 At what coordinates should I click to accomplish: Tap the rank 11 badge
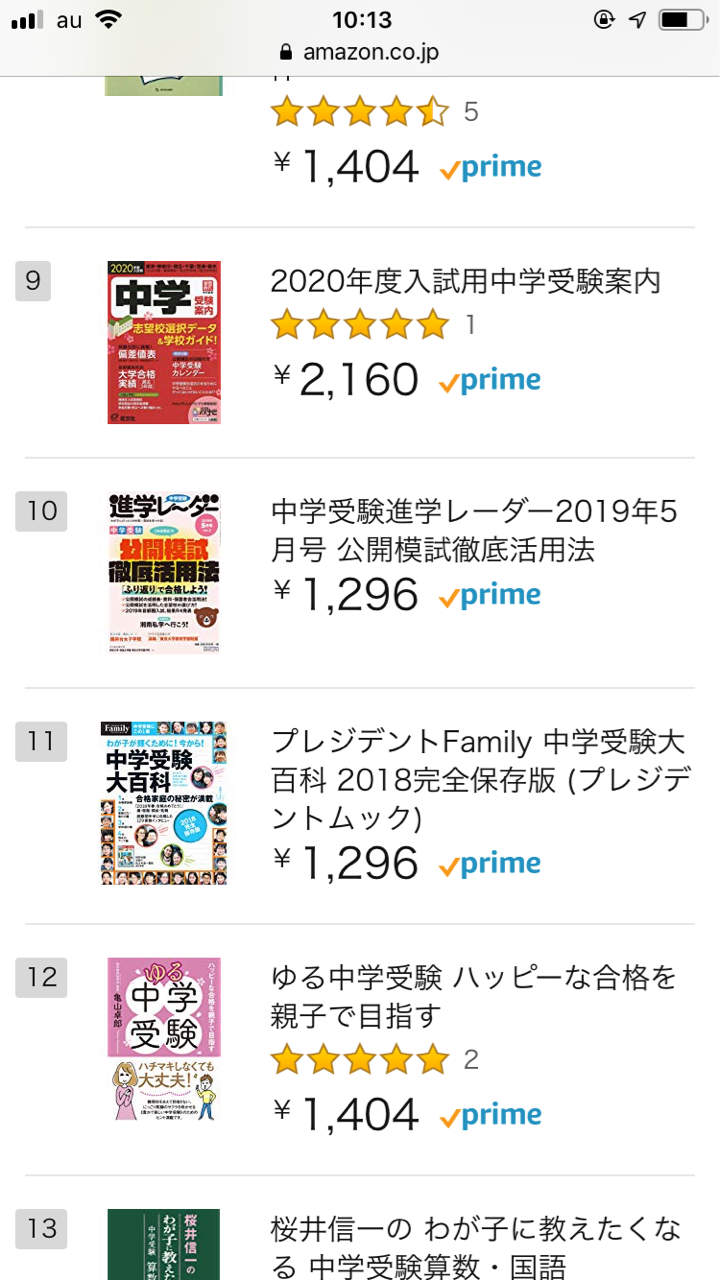[x=41, y=741]
